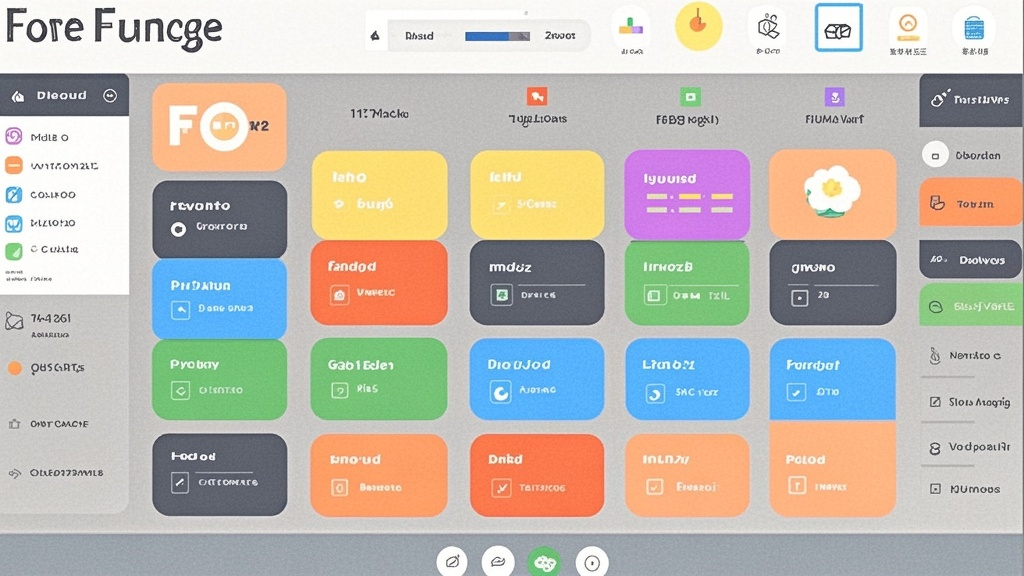
Task: Click the green icon in the bottom dock
Action: pyautogui.click(x=544, y=562)
